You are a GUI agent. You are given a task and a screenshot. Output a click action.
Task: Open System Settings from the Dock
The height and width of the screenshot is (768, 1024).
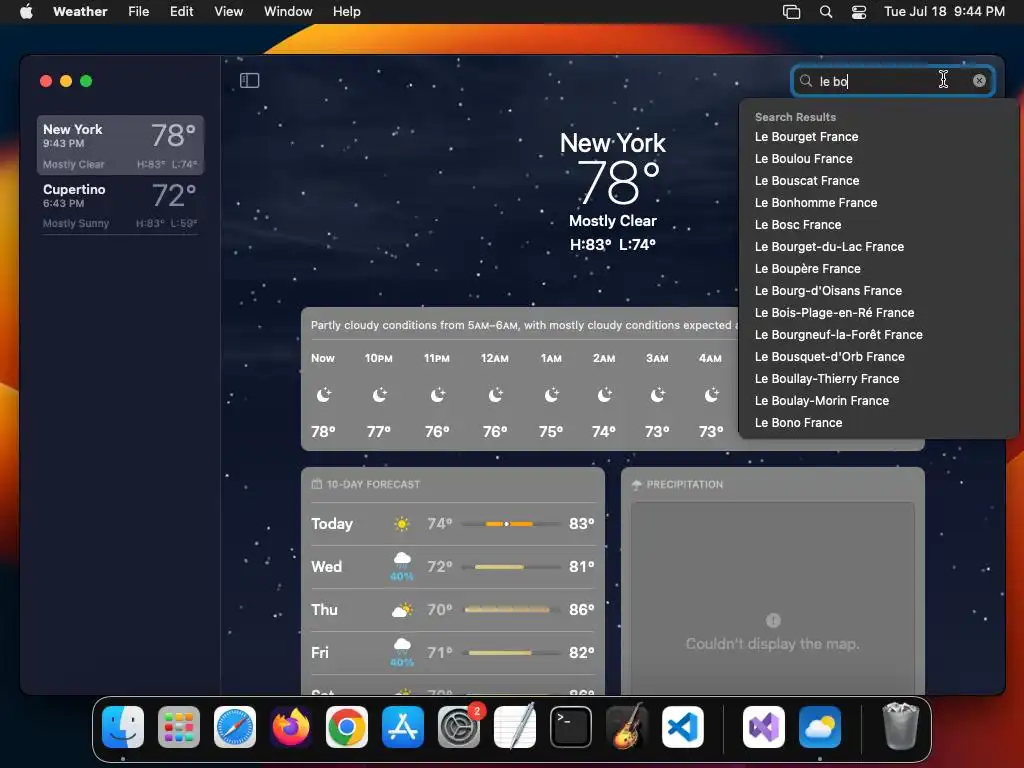458,727
